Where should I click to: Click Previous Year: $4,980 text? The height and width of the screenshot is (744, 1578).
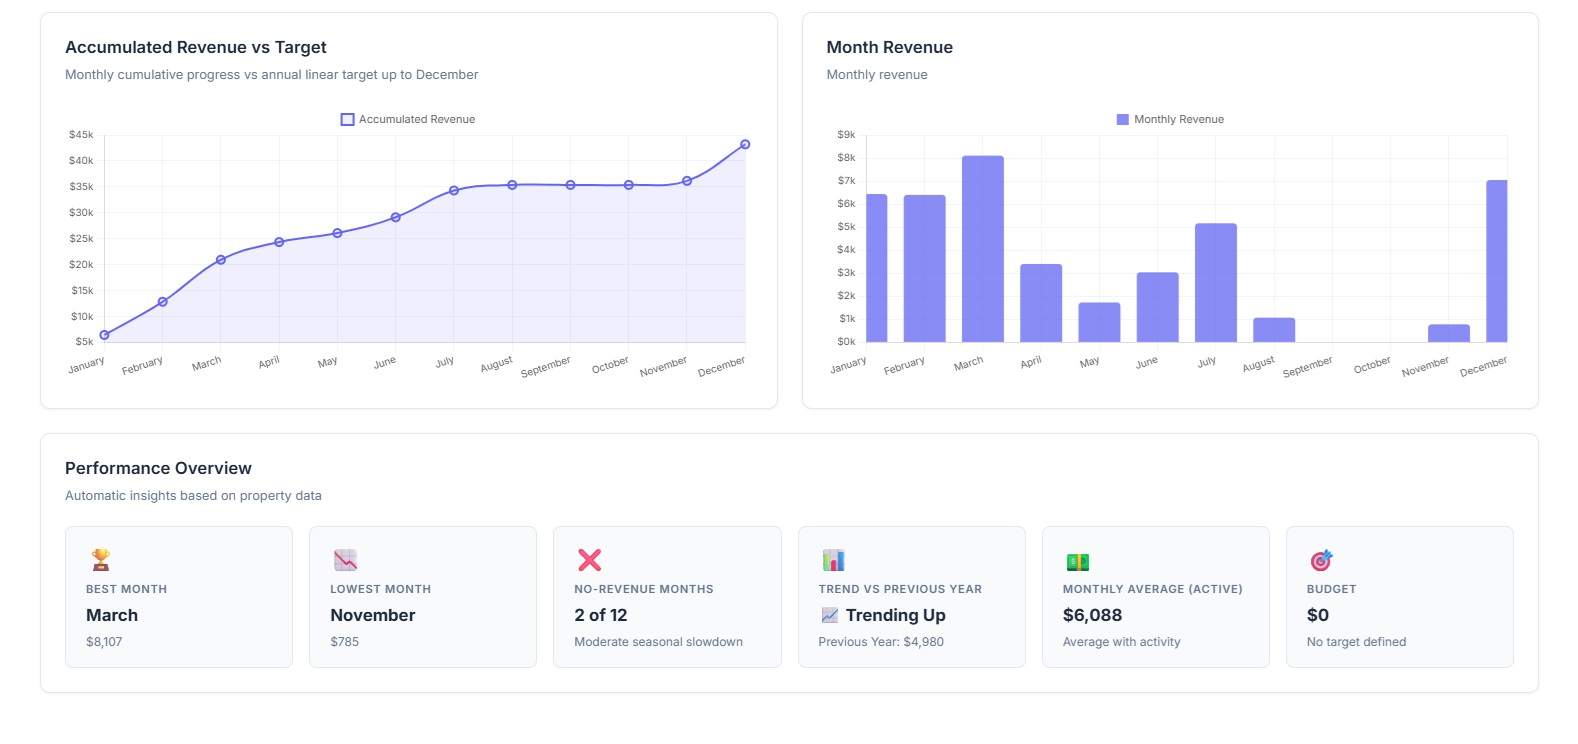coord(881,642)
